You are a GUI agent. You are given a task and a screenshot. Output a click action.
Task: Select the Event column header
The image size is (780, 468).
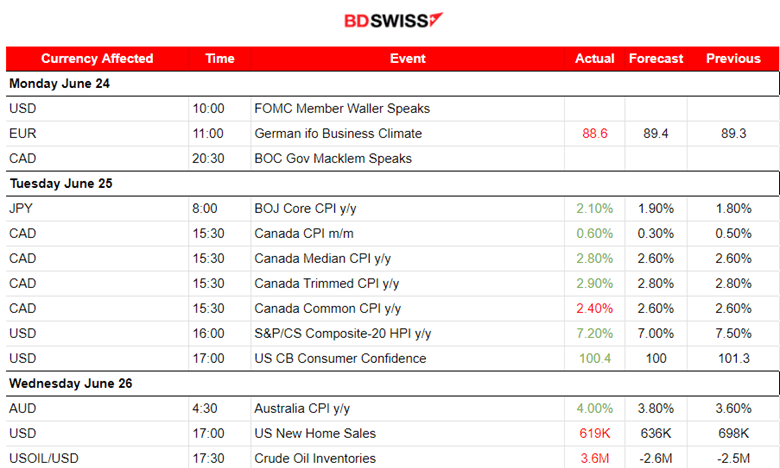(x=408, y=59)
